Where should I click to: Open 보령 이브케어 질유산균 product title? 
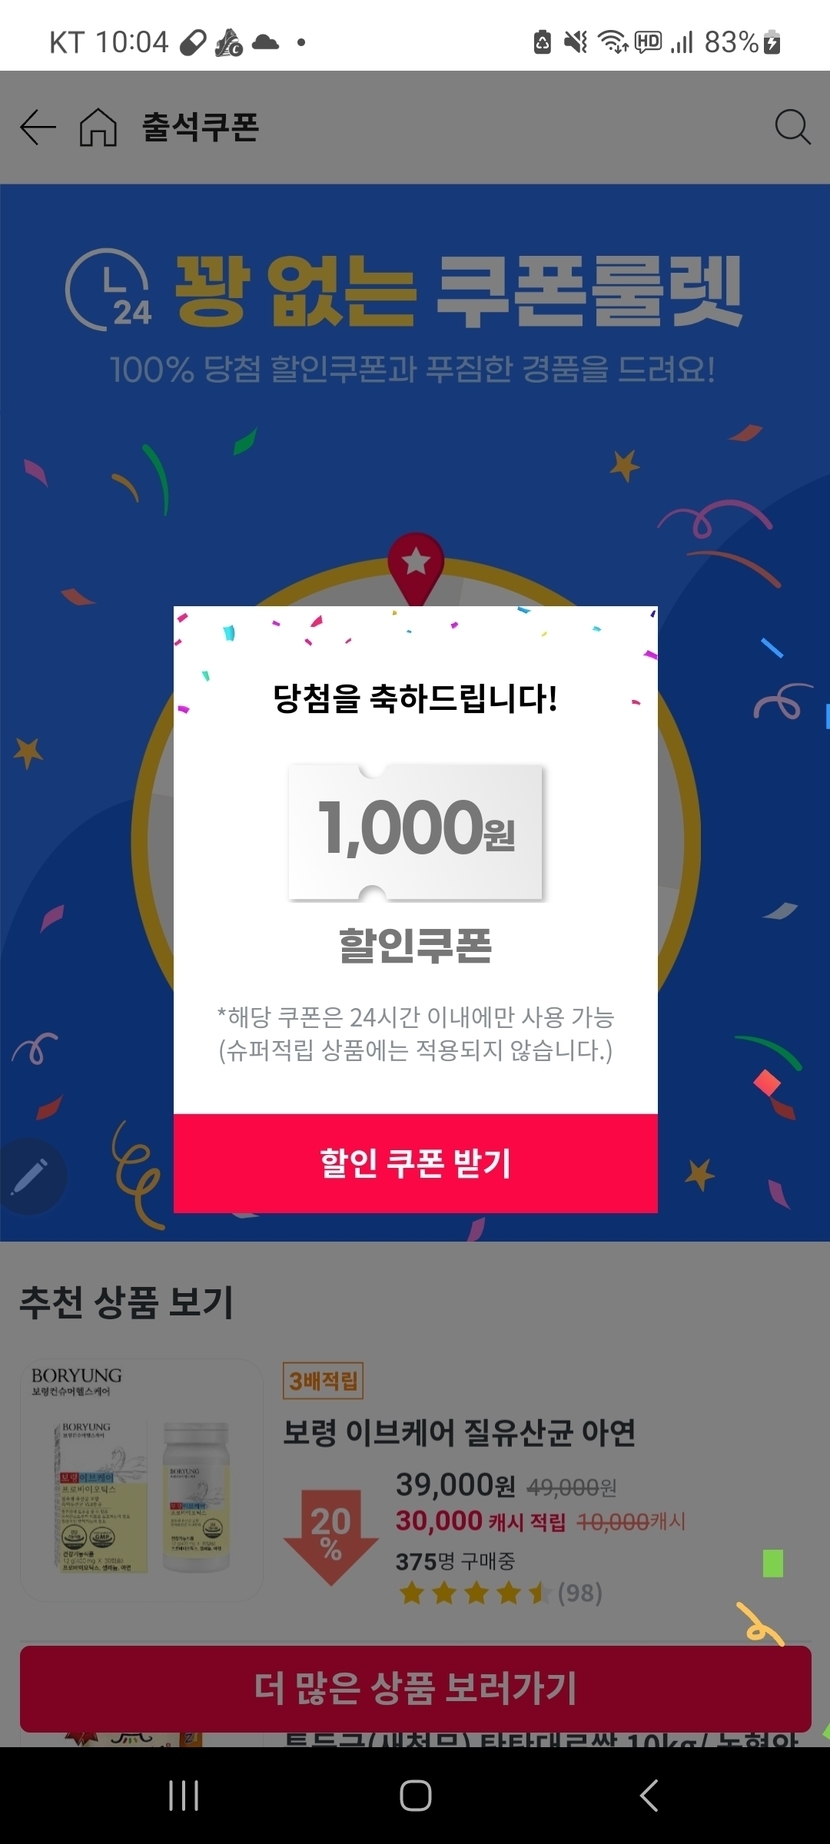point(459,1433)
